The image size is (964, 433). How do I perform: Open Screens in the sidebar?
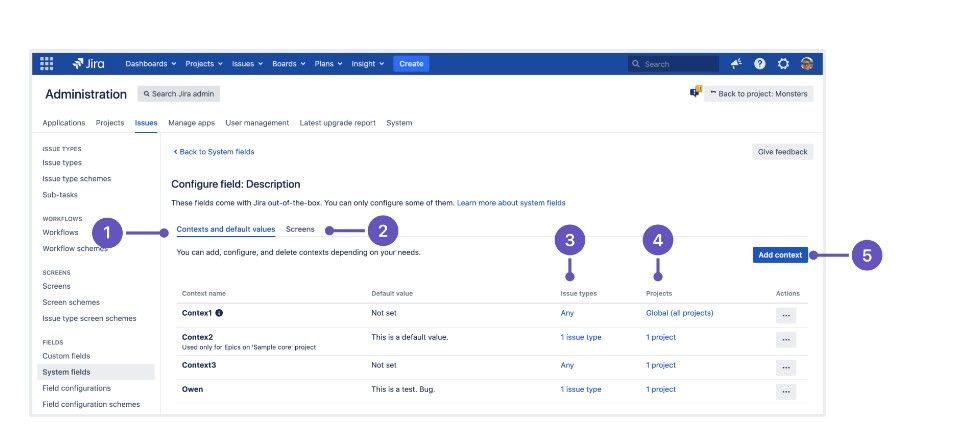coord(57,286)
